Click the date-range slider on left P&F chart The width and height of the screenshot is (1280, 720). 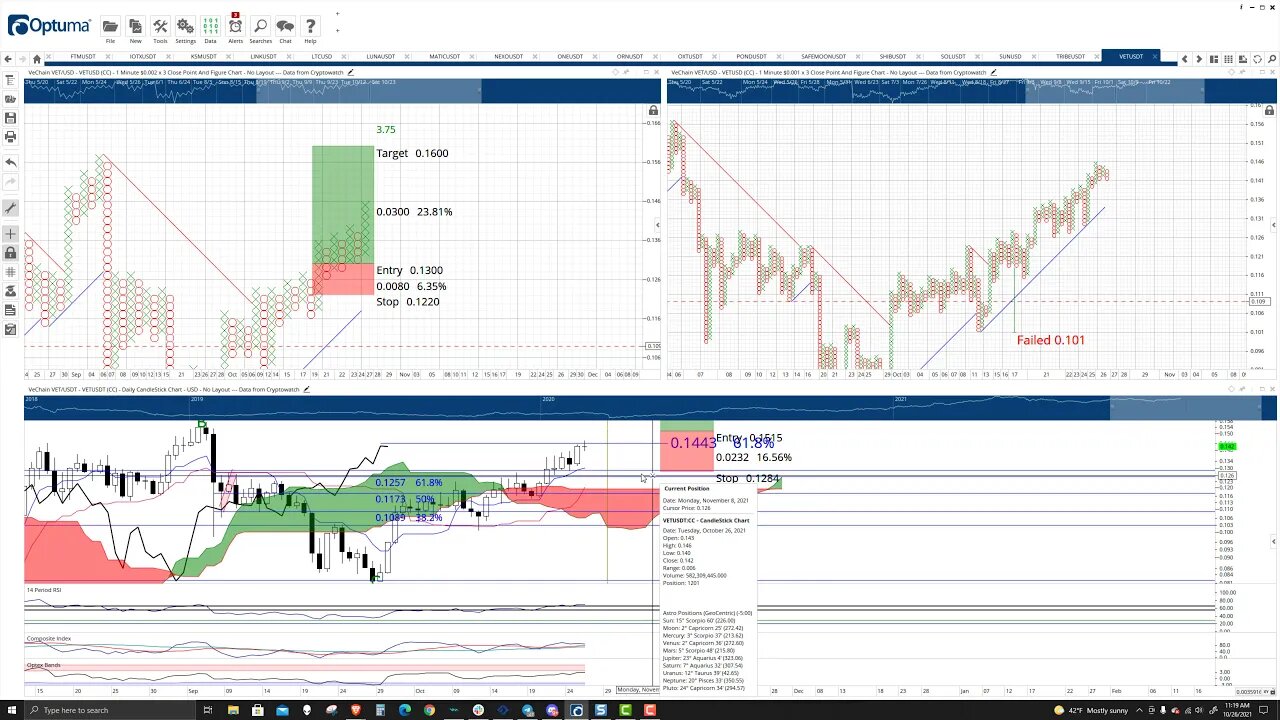(368, 93)
